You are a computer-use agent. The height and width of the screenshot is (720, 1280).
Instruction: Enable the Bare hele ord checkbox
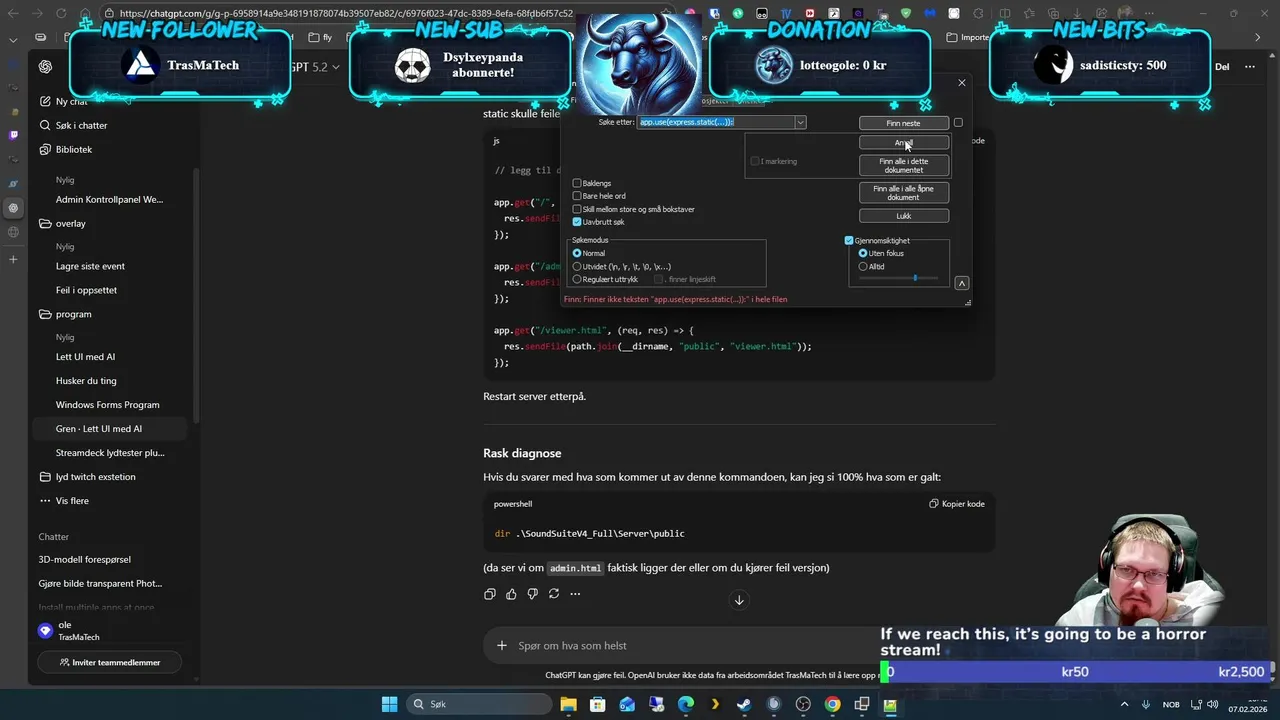[577, 196]
